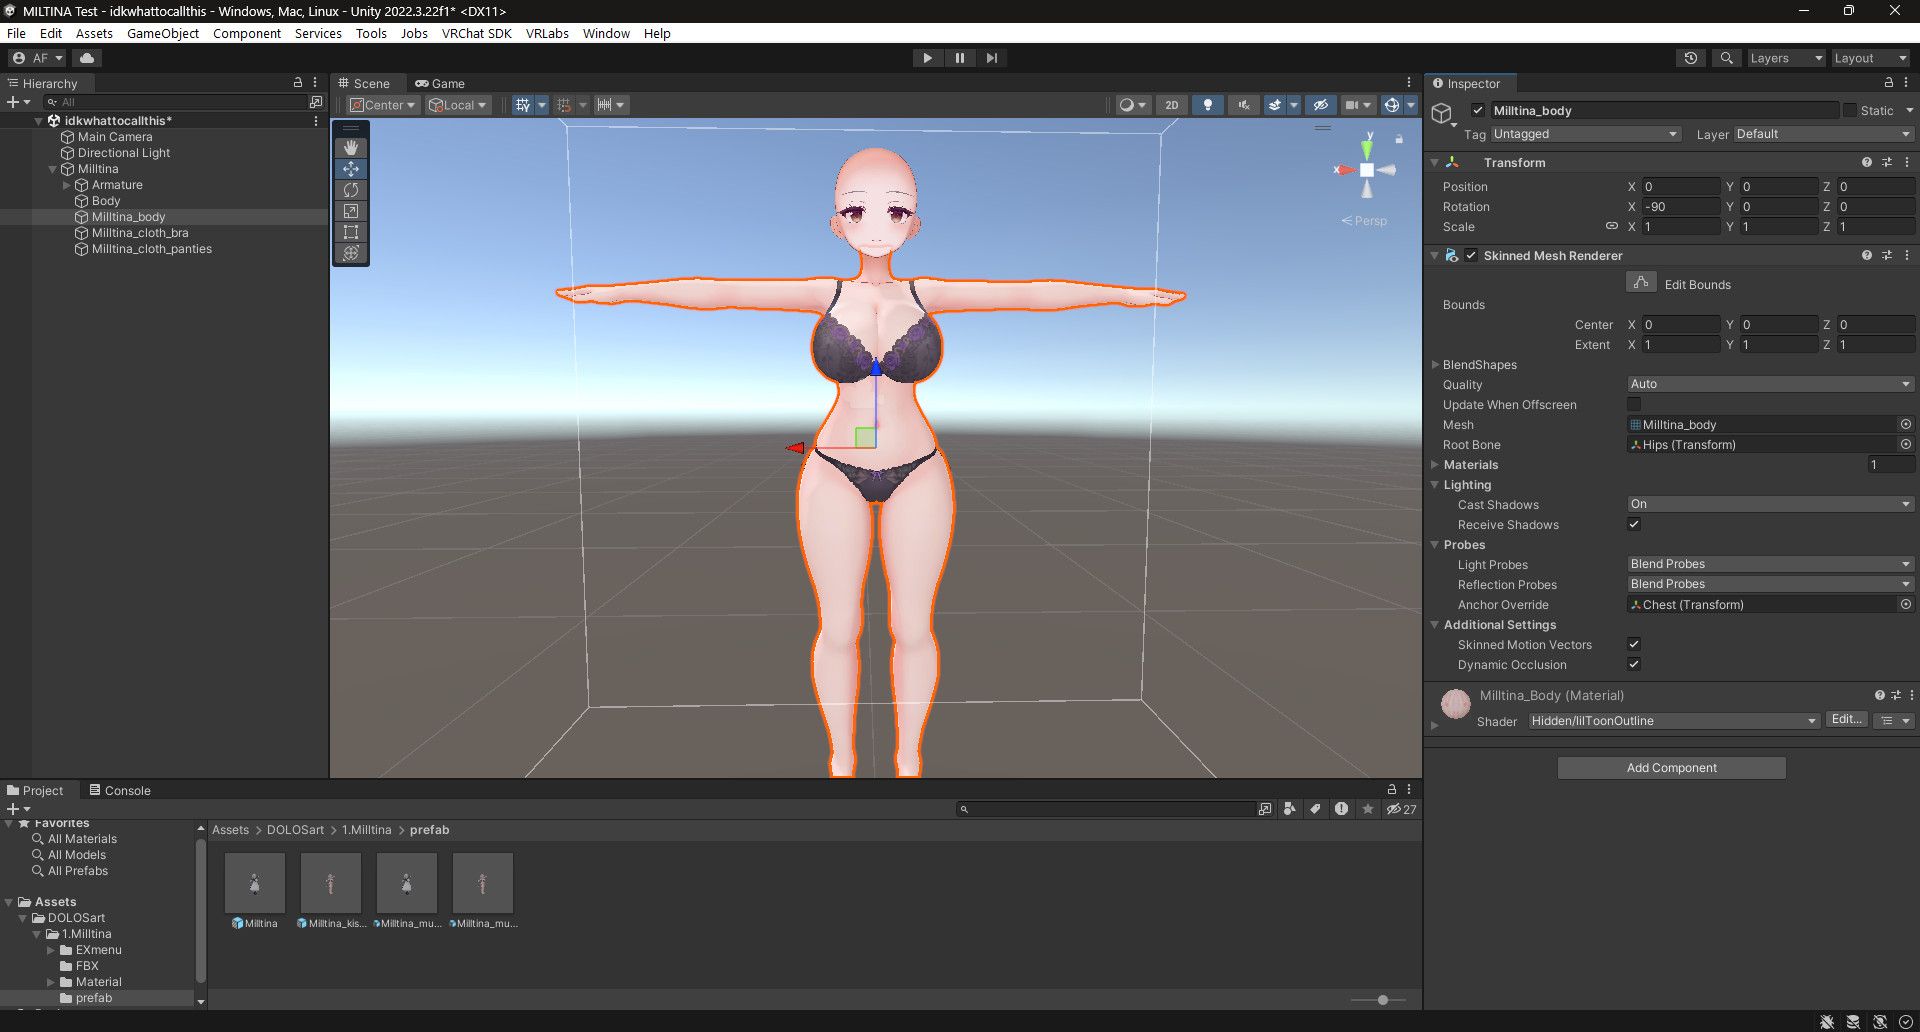This screenshot has width=1920, height=1032.
Task: Open the Undo History icon
Action: (x=1691, y=58)
